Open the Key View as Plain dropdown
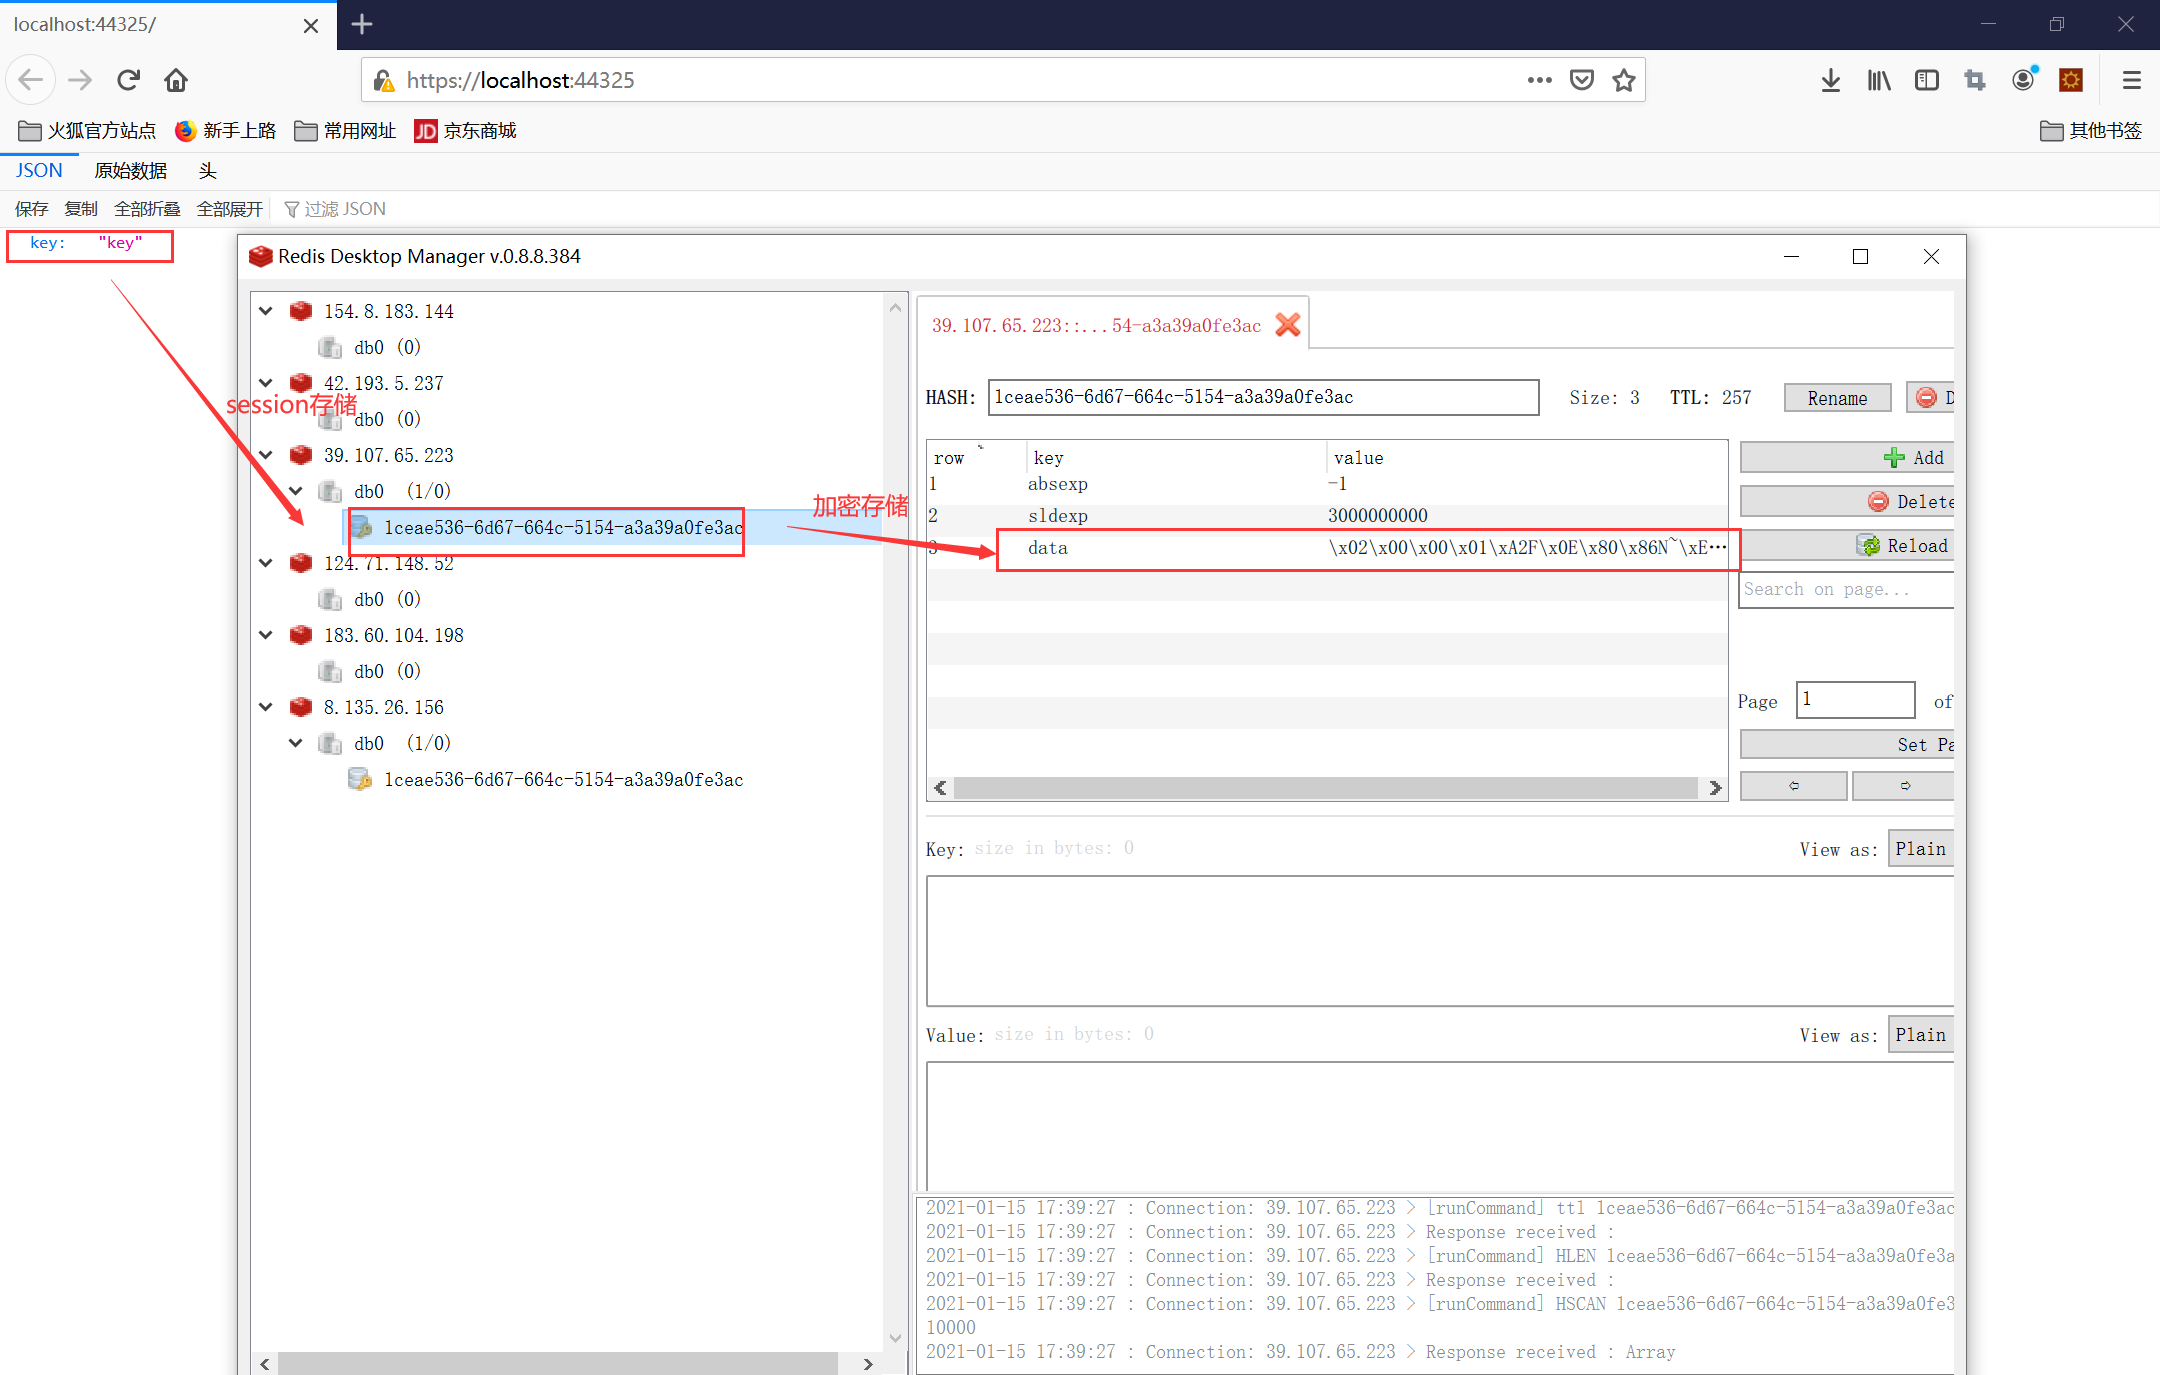Viewport: 2160px width, 1375px height. [x=1920, y=849]
